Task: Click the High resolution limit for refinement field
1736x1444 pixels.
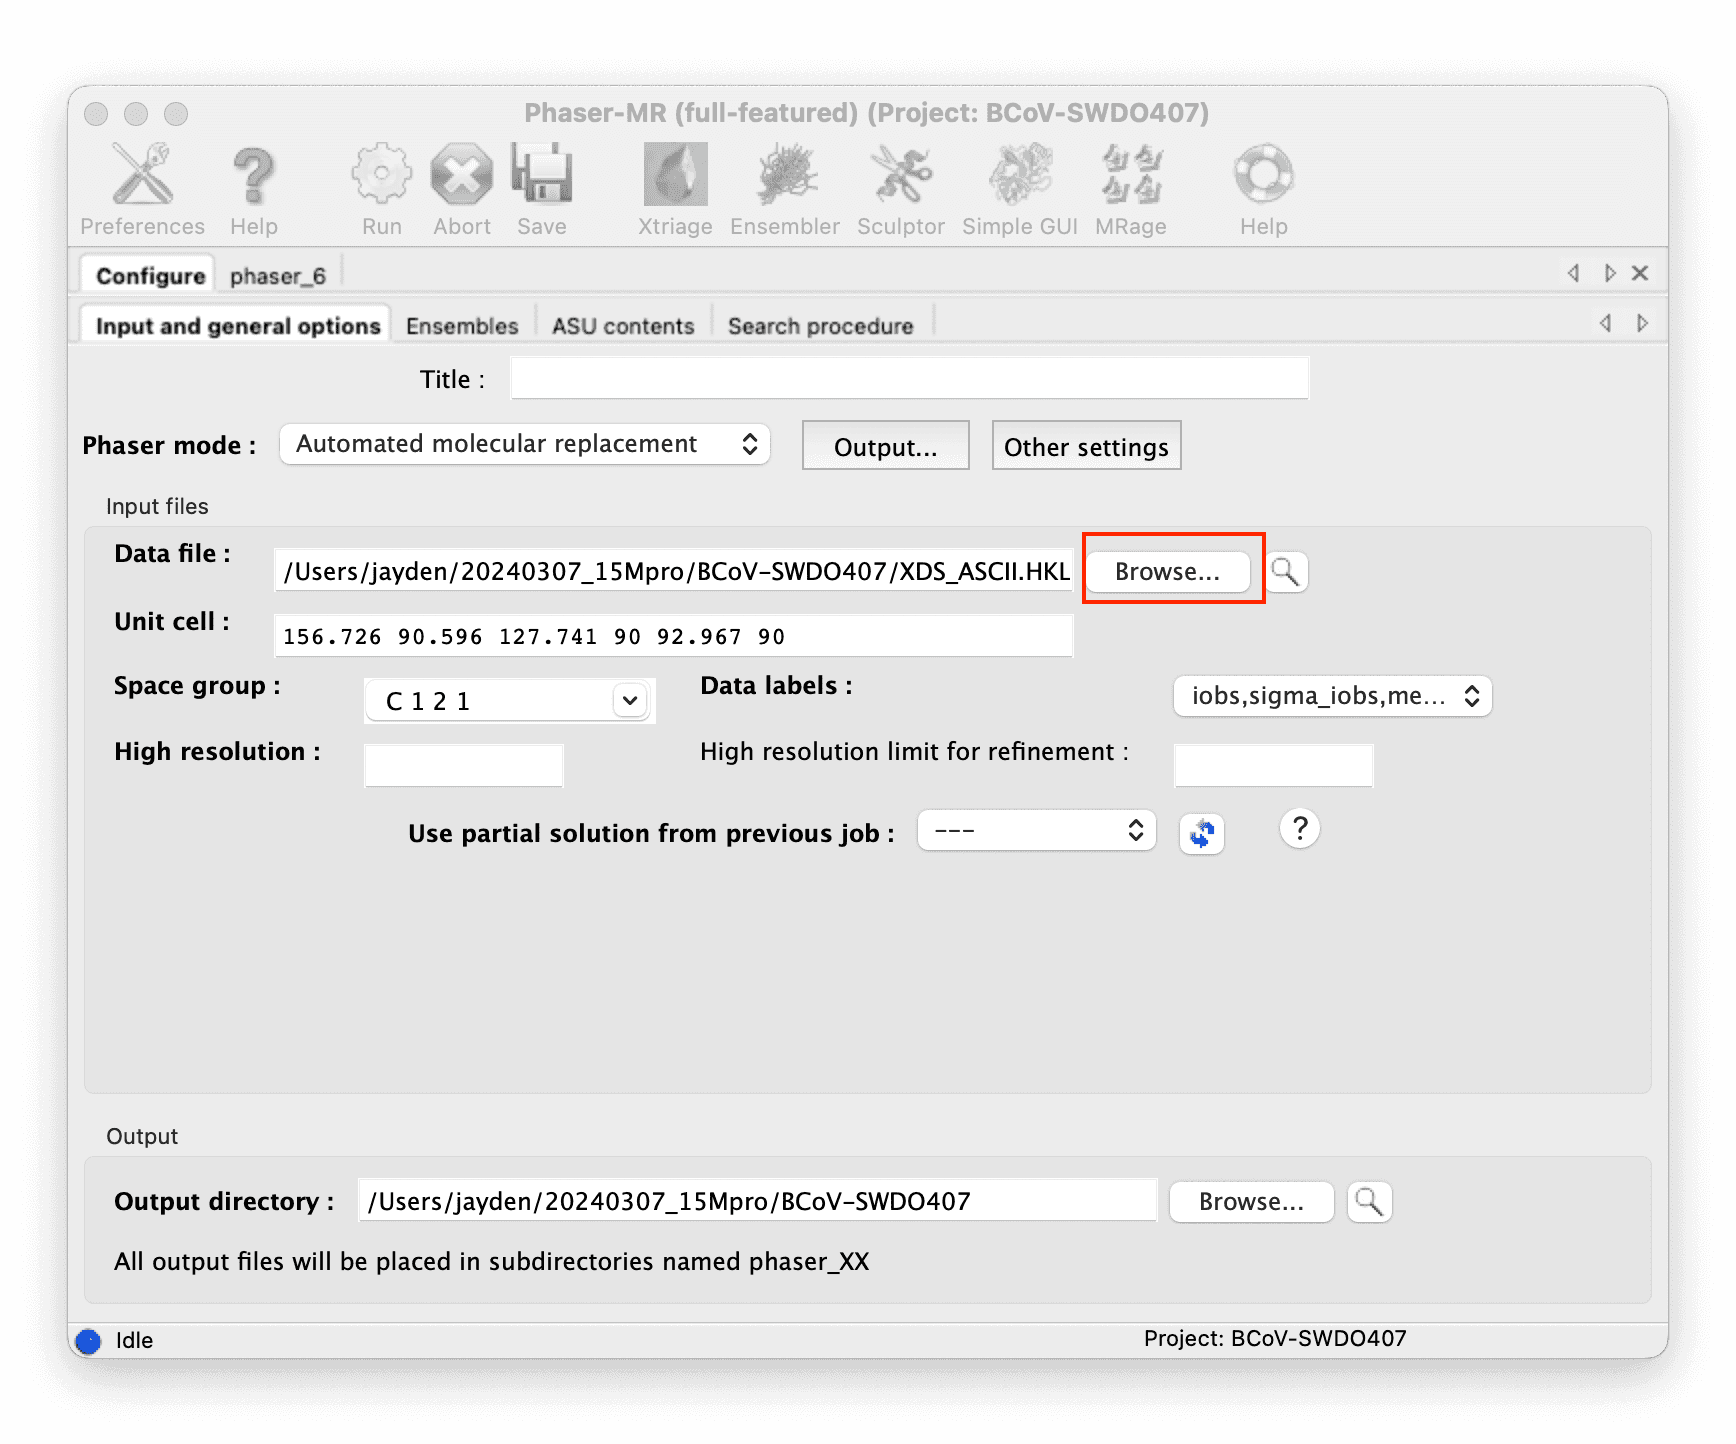Action: pyautogui.click(x=1273, y=766)
